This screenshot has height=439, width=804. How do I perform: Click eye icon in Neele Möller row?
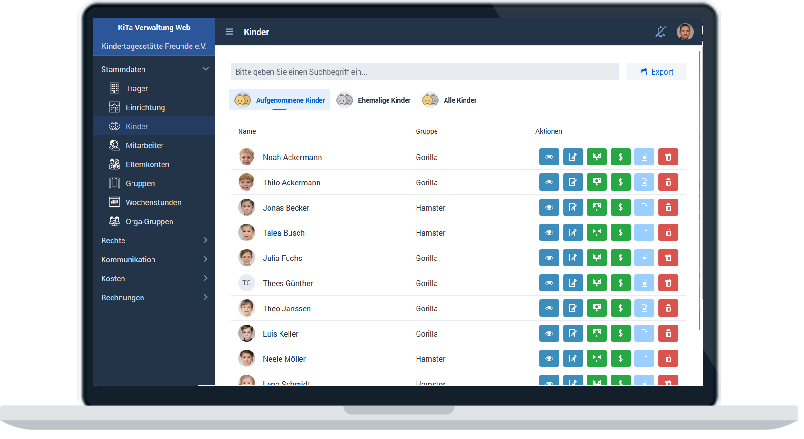click(x=549, y=358)
